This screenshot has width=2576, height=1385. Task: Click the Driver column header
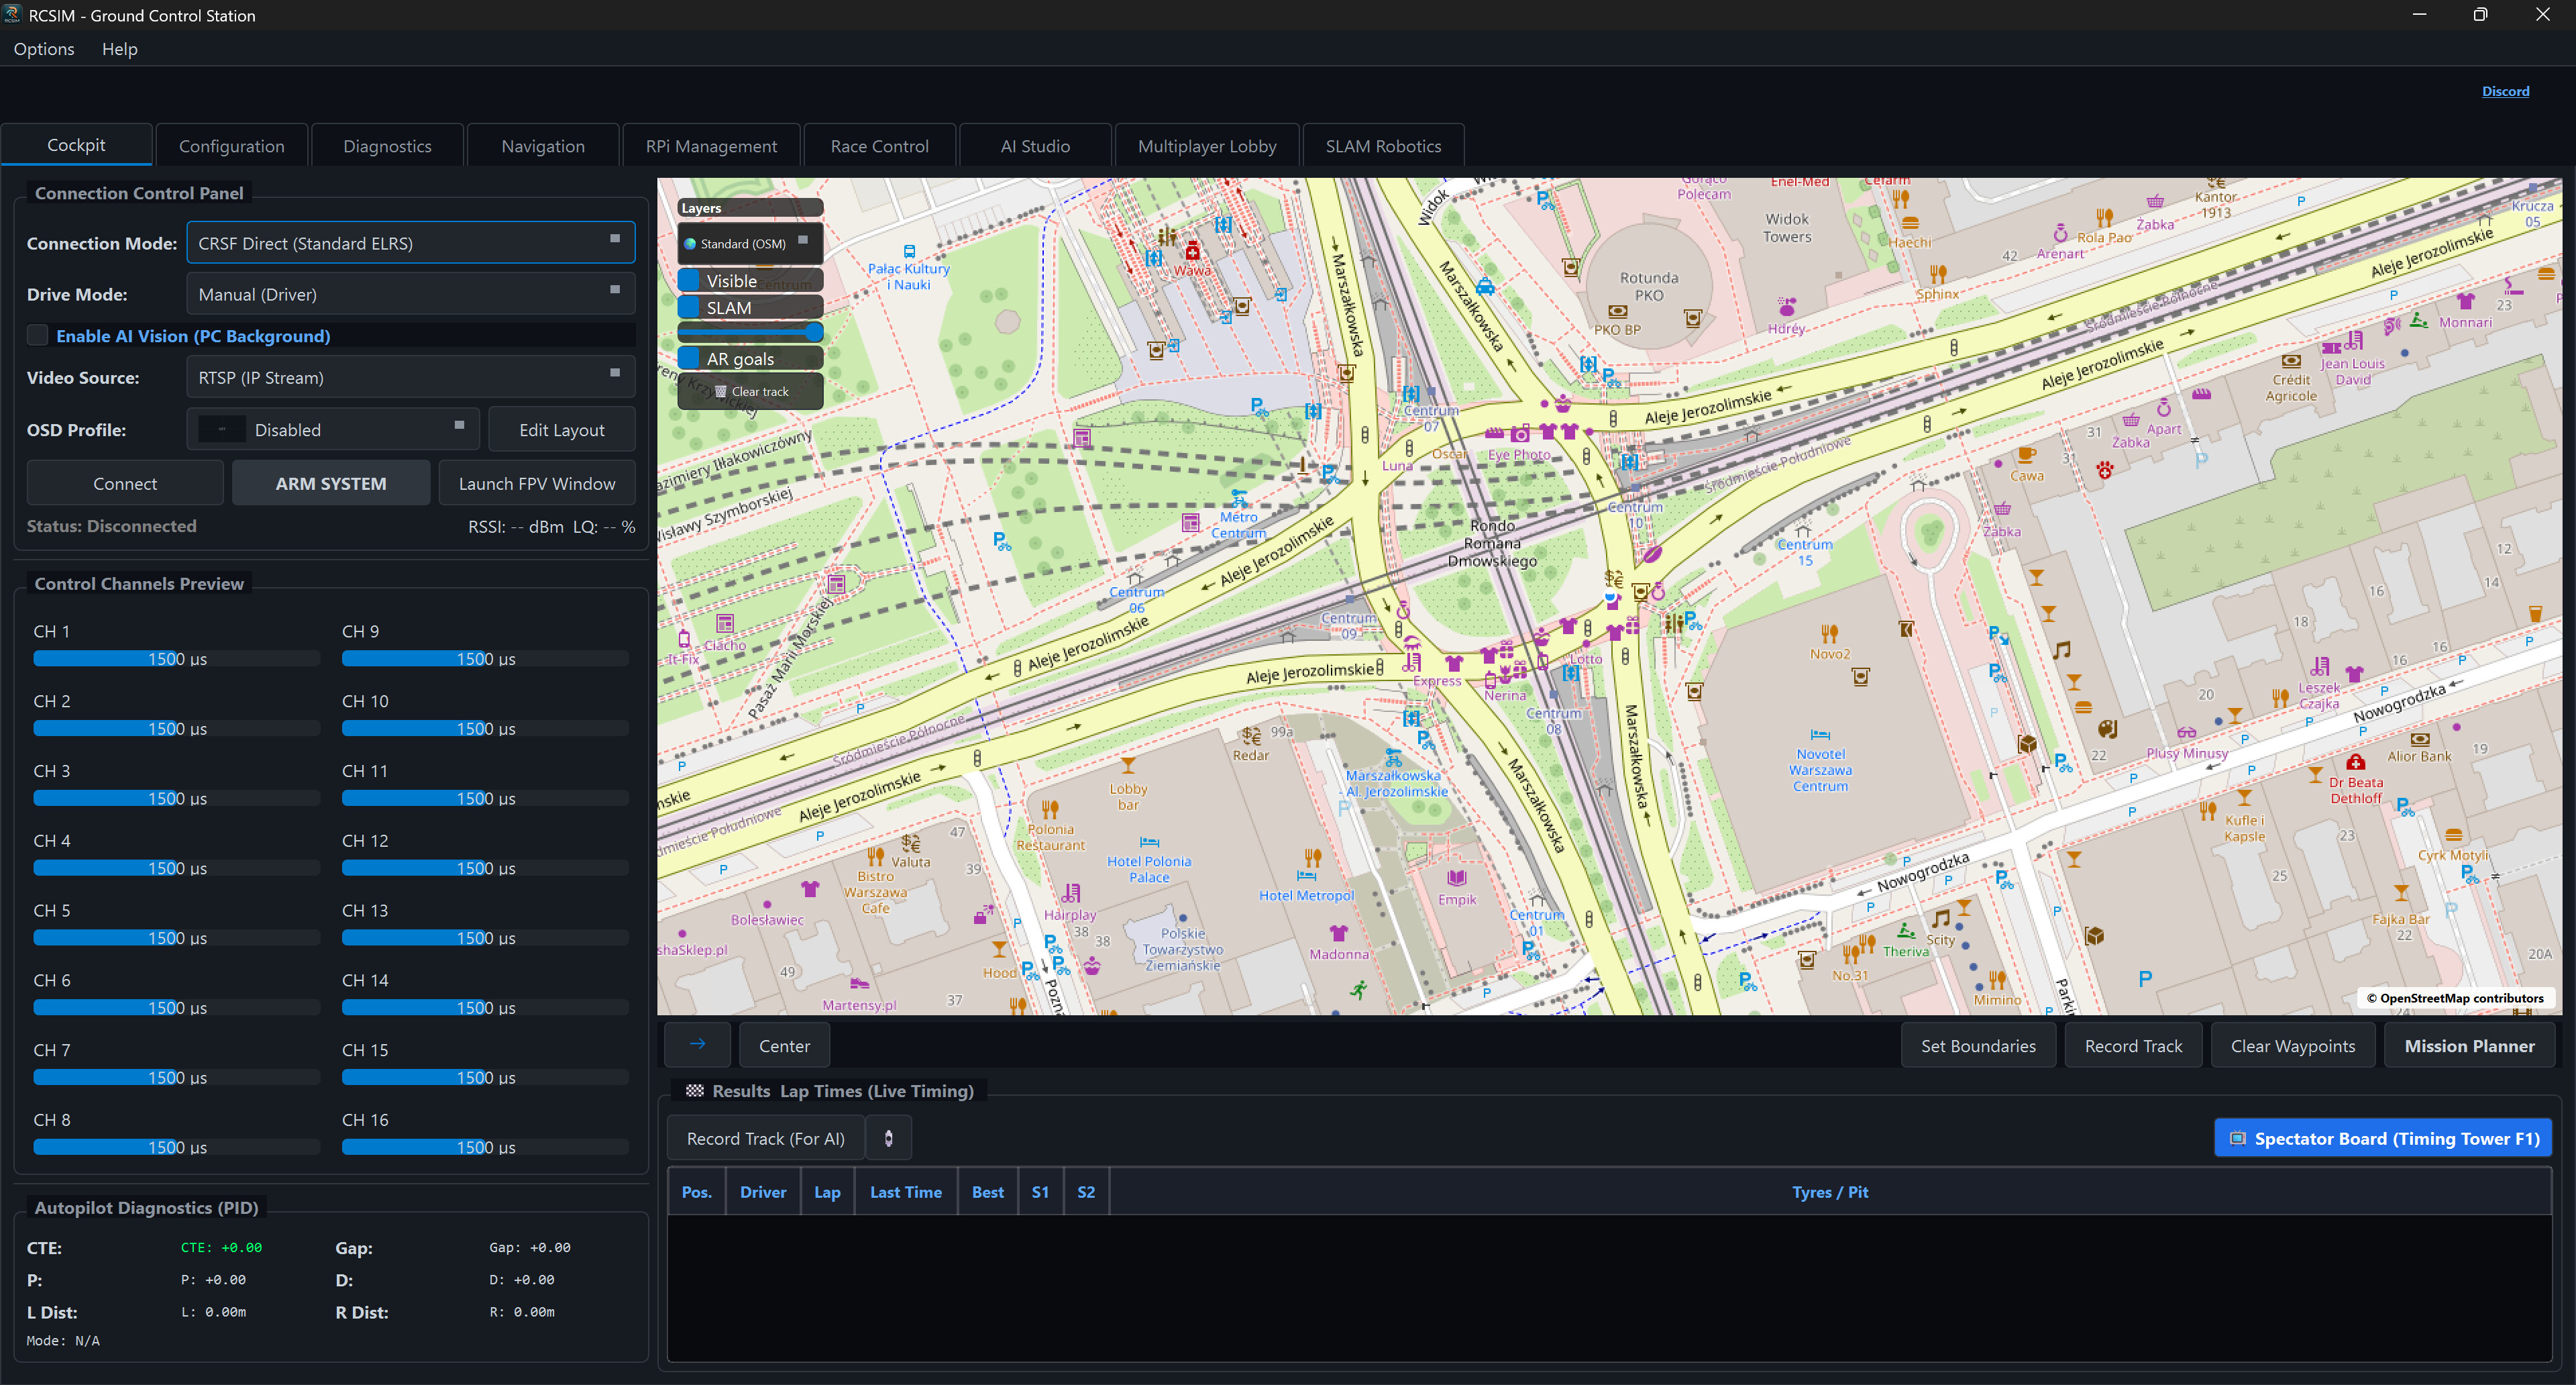[763, 1191]
